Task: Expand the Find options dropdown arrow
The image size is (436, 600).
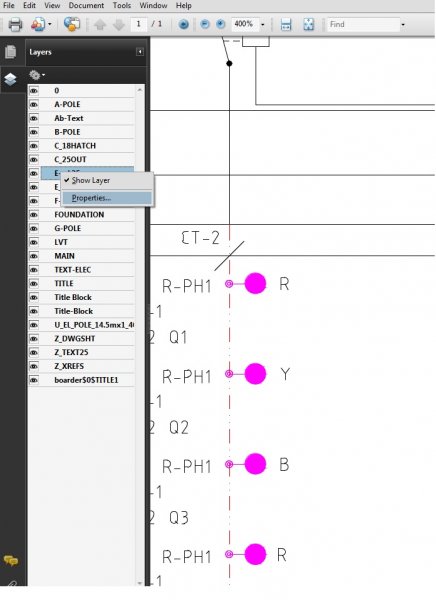Action: tap(403, 25)
